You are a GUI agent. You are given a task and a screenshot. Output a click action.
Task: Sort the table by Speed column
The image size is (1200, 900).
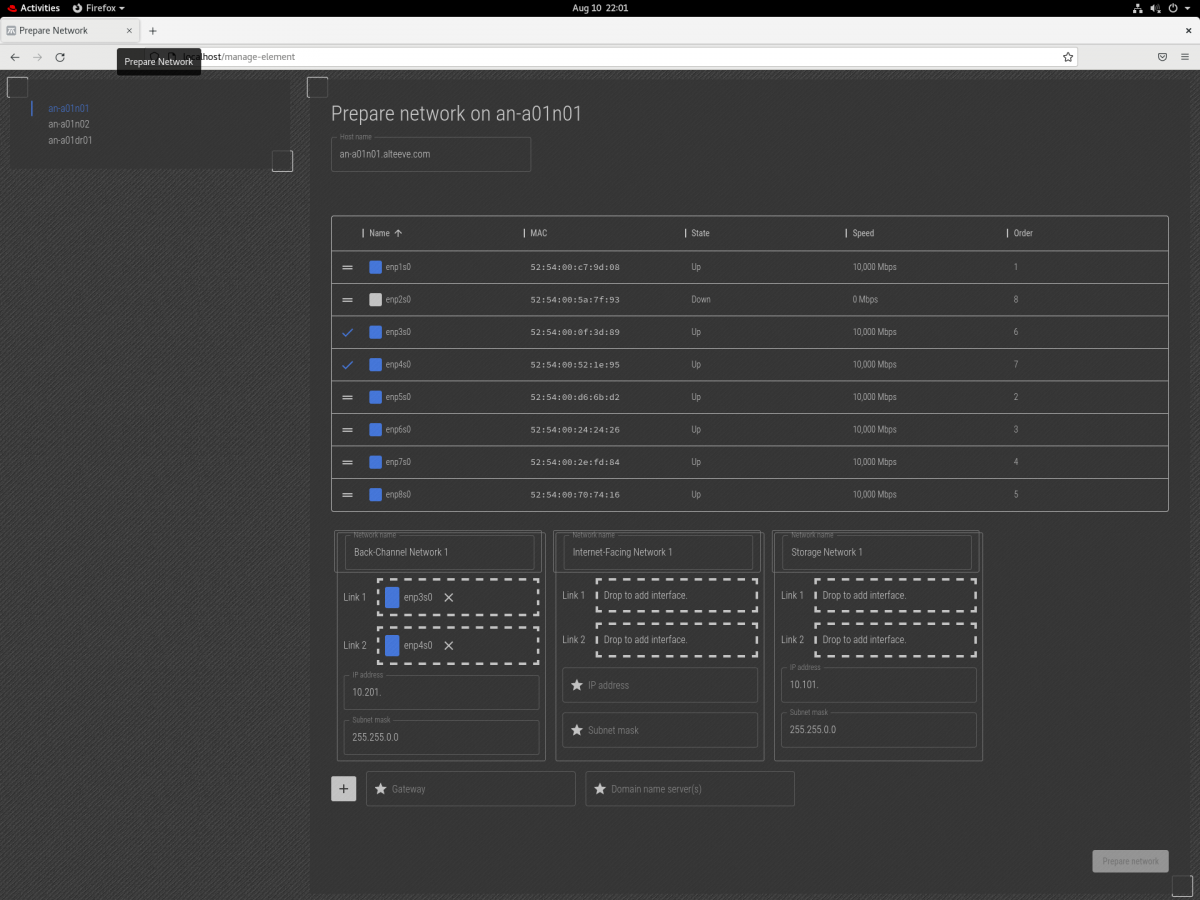[863, 233]
